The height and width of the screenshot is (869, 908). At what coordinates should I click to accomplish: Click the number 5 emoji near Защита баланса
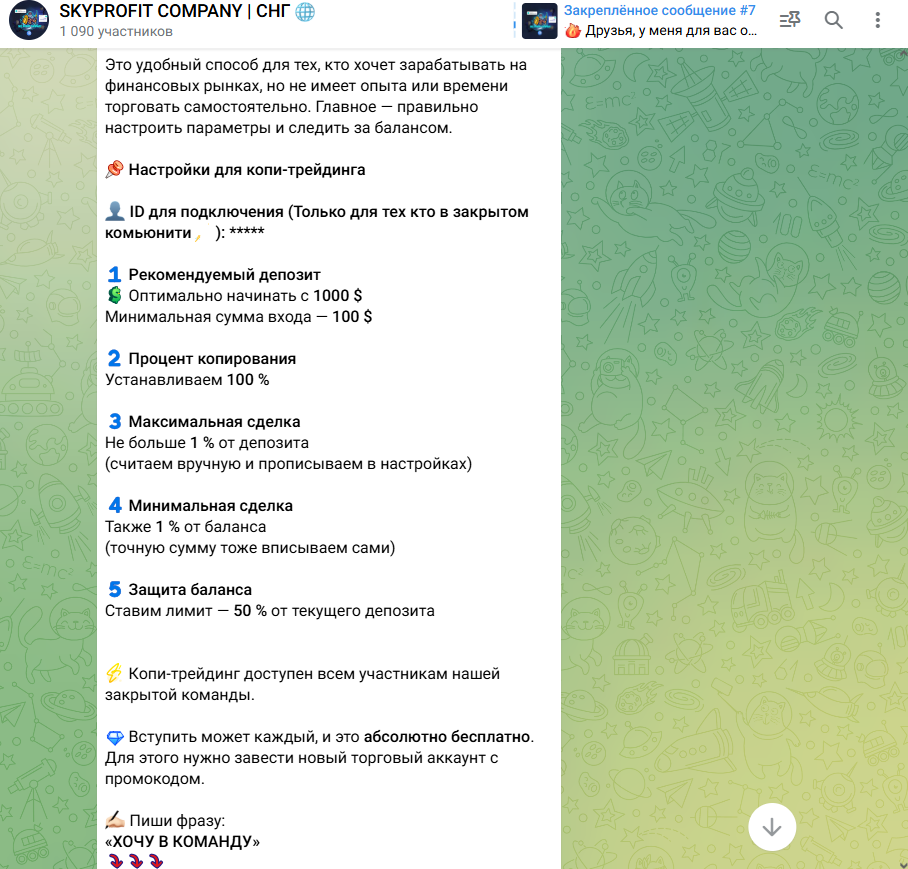(115, 589)
